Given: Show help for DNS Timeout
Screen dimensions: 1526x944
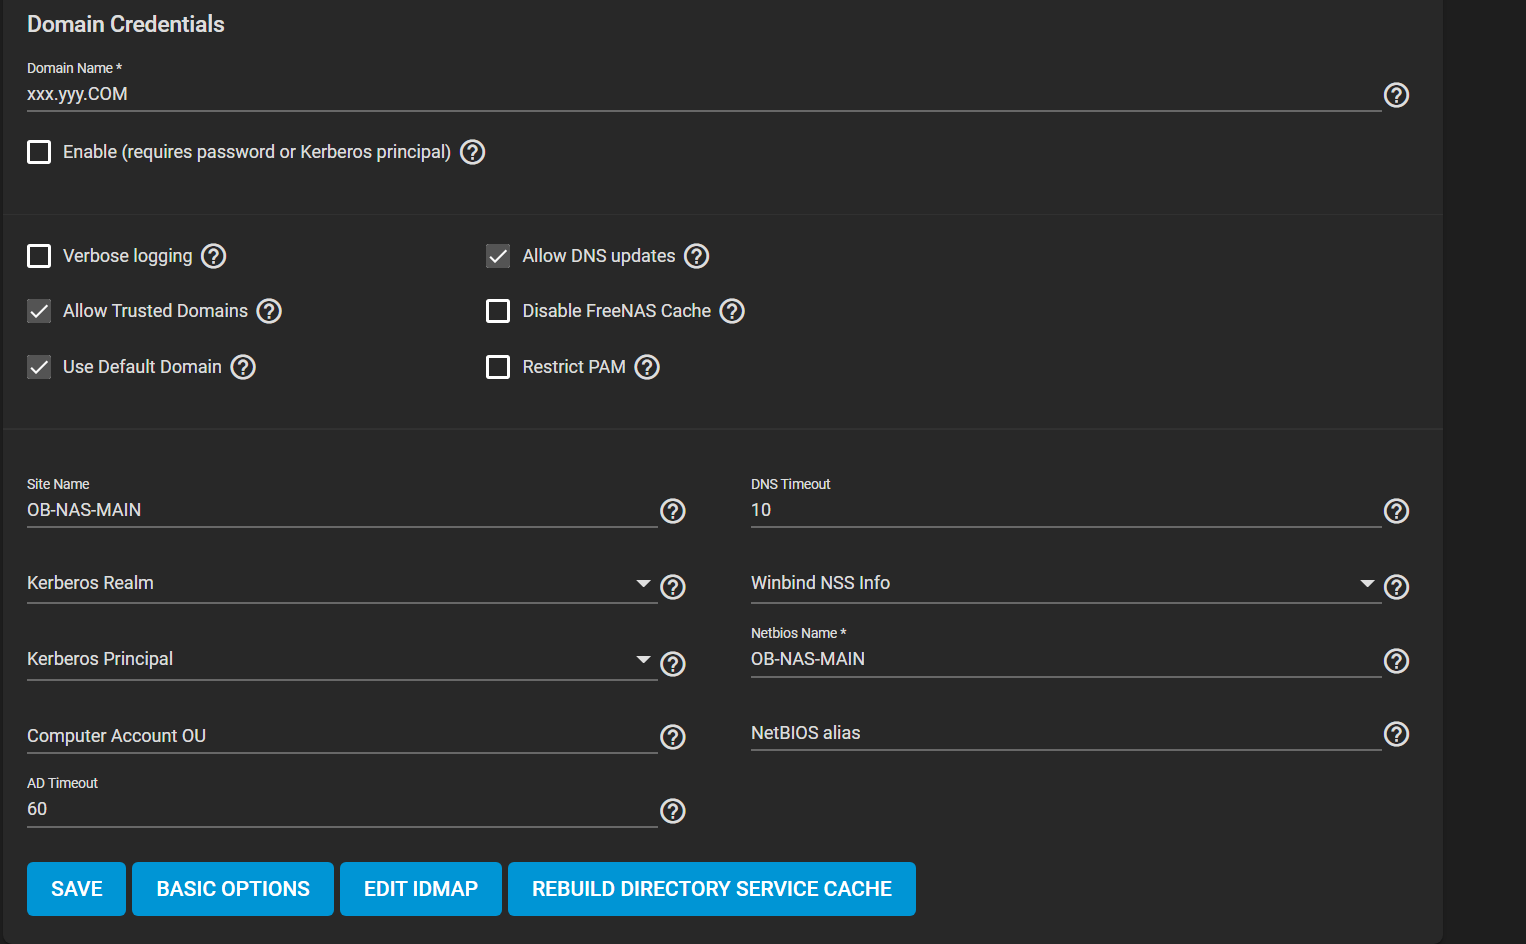Looking at the screenshot, I should pyautogui.click(x=1396, y=511).
